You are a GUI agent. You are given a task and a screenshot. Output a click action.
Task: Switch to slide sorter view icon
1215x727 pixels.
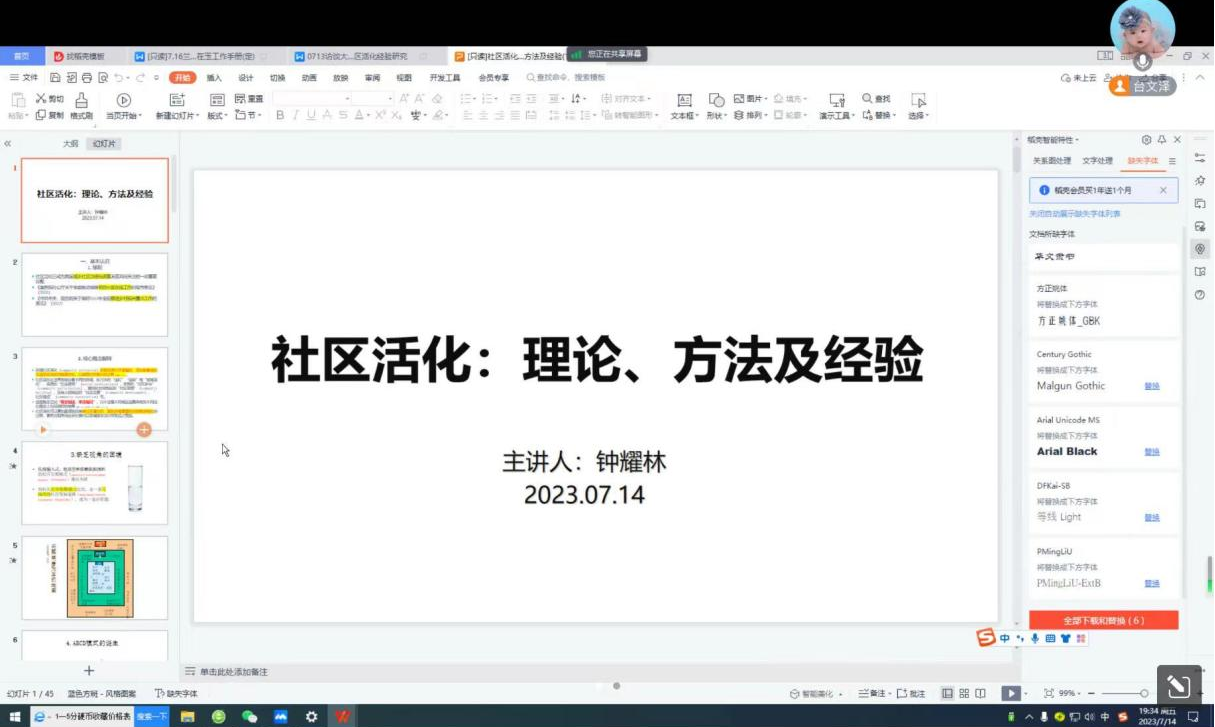click(x=964, y=693)
